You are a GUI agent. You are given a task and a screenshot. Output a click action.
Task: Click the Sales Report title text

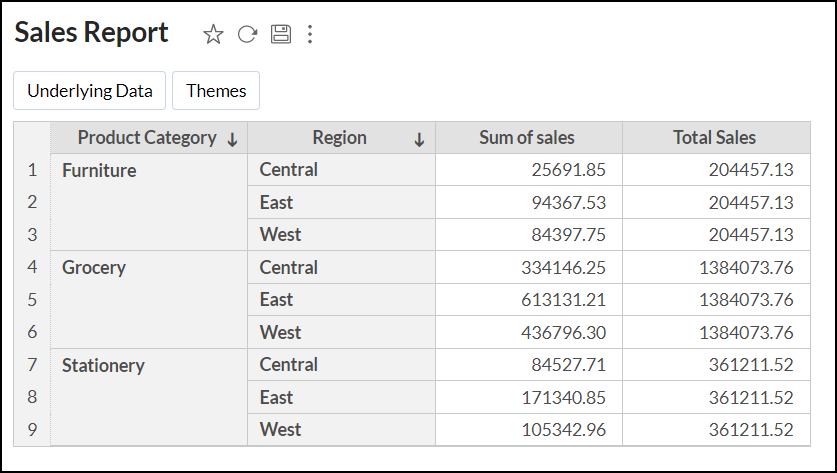[91, 33]
